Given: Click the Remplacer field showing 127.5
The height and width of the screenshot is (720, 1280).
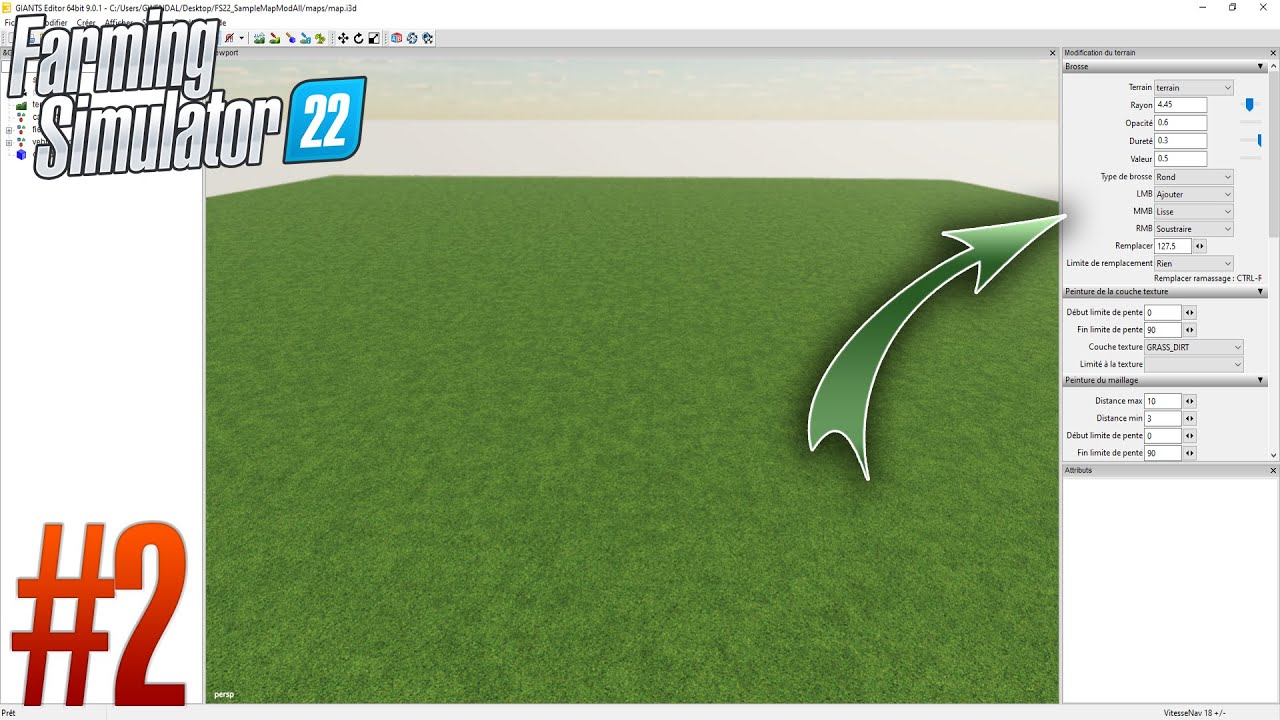Looking at the screenshot, I should click(x=1173, y=246).
